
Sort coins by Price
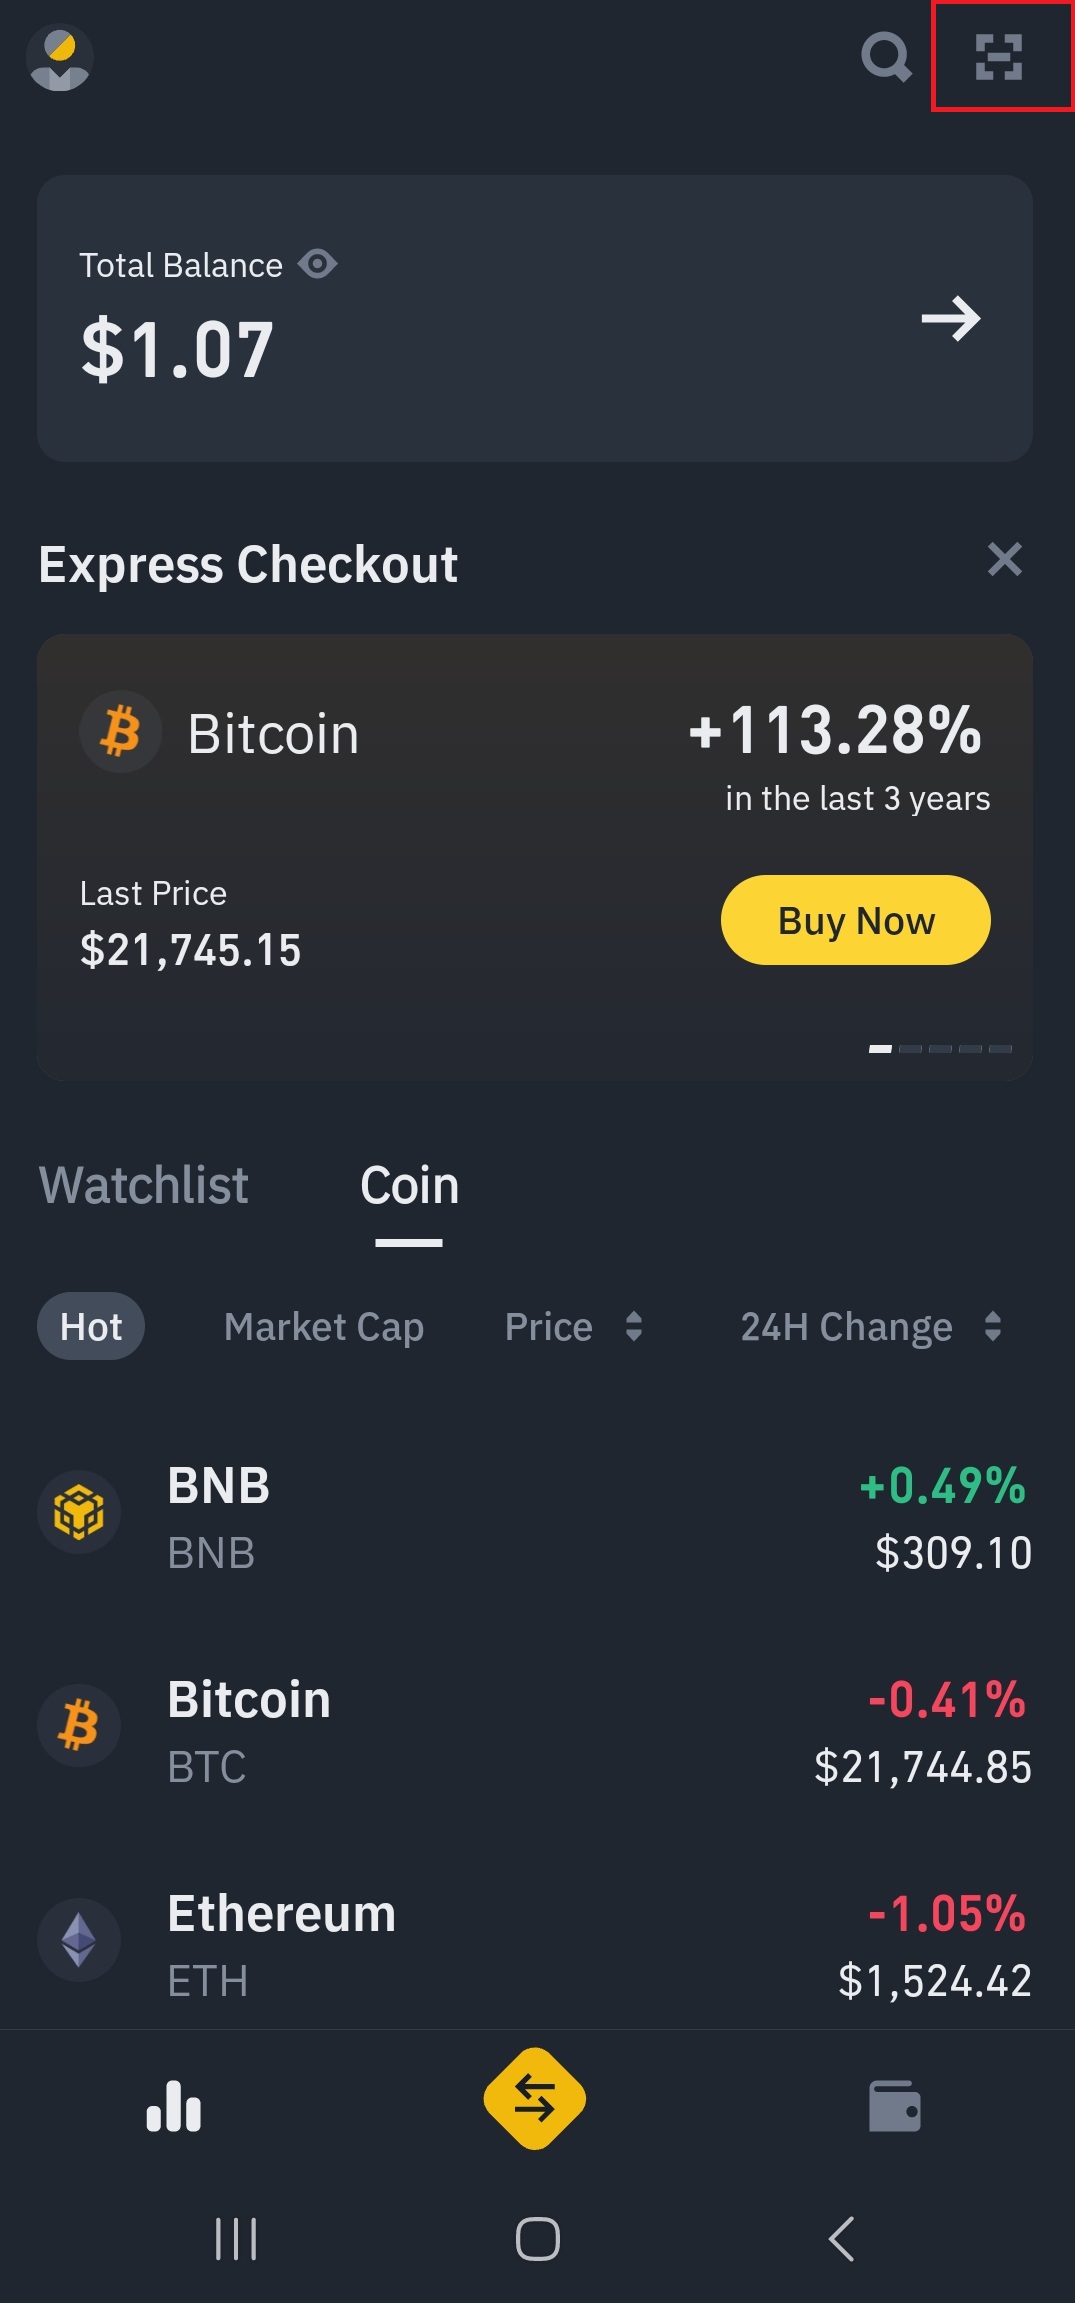pyautogui.click(x=573, y=1327)
